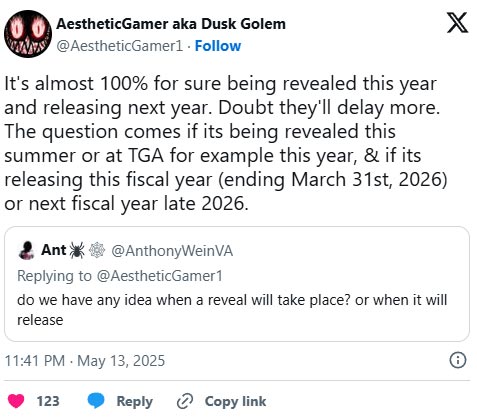Open the AestheticGamer aka Dusk Golem profile name
The width and height of the screenshot is (477, 418).
(171, 24)
